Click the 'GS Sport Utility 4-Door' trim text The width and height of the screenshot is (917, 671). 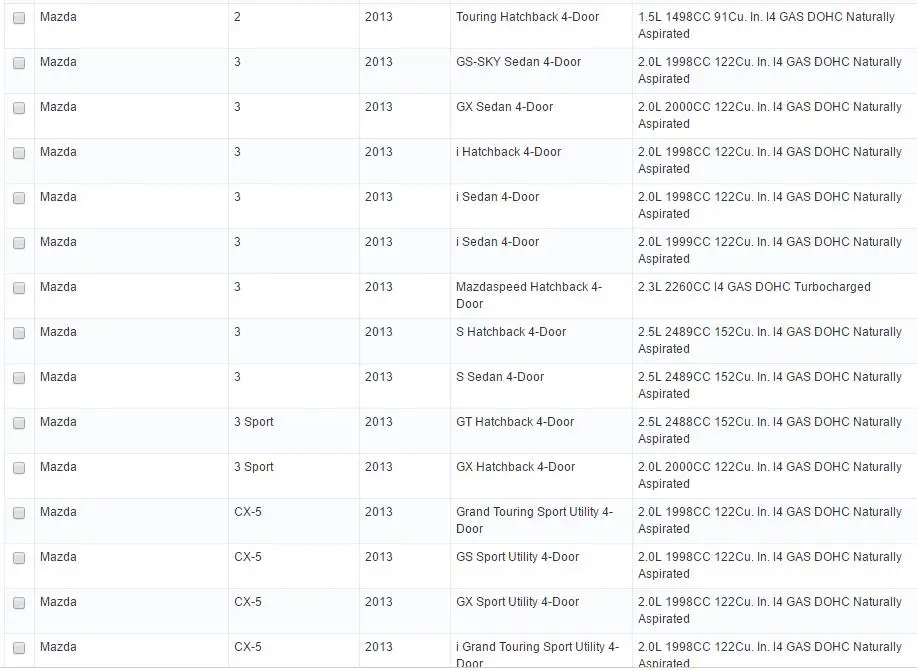tap(518, 558)
